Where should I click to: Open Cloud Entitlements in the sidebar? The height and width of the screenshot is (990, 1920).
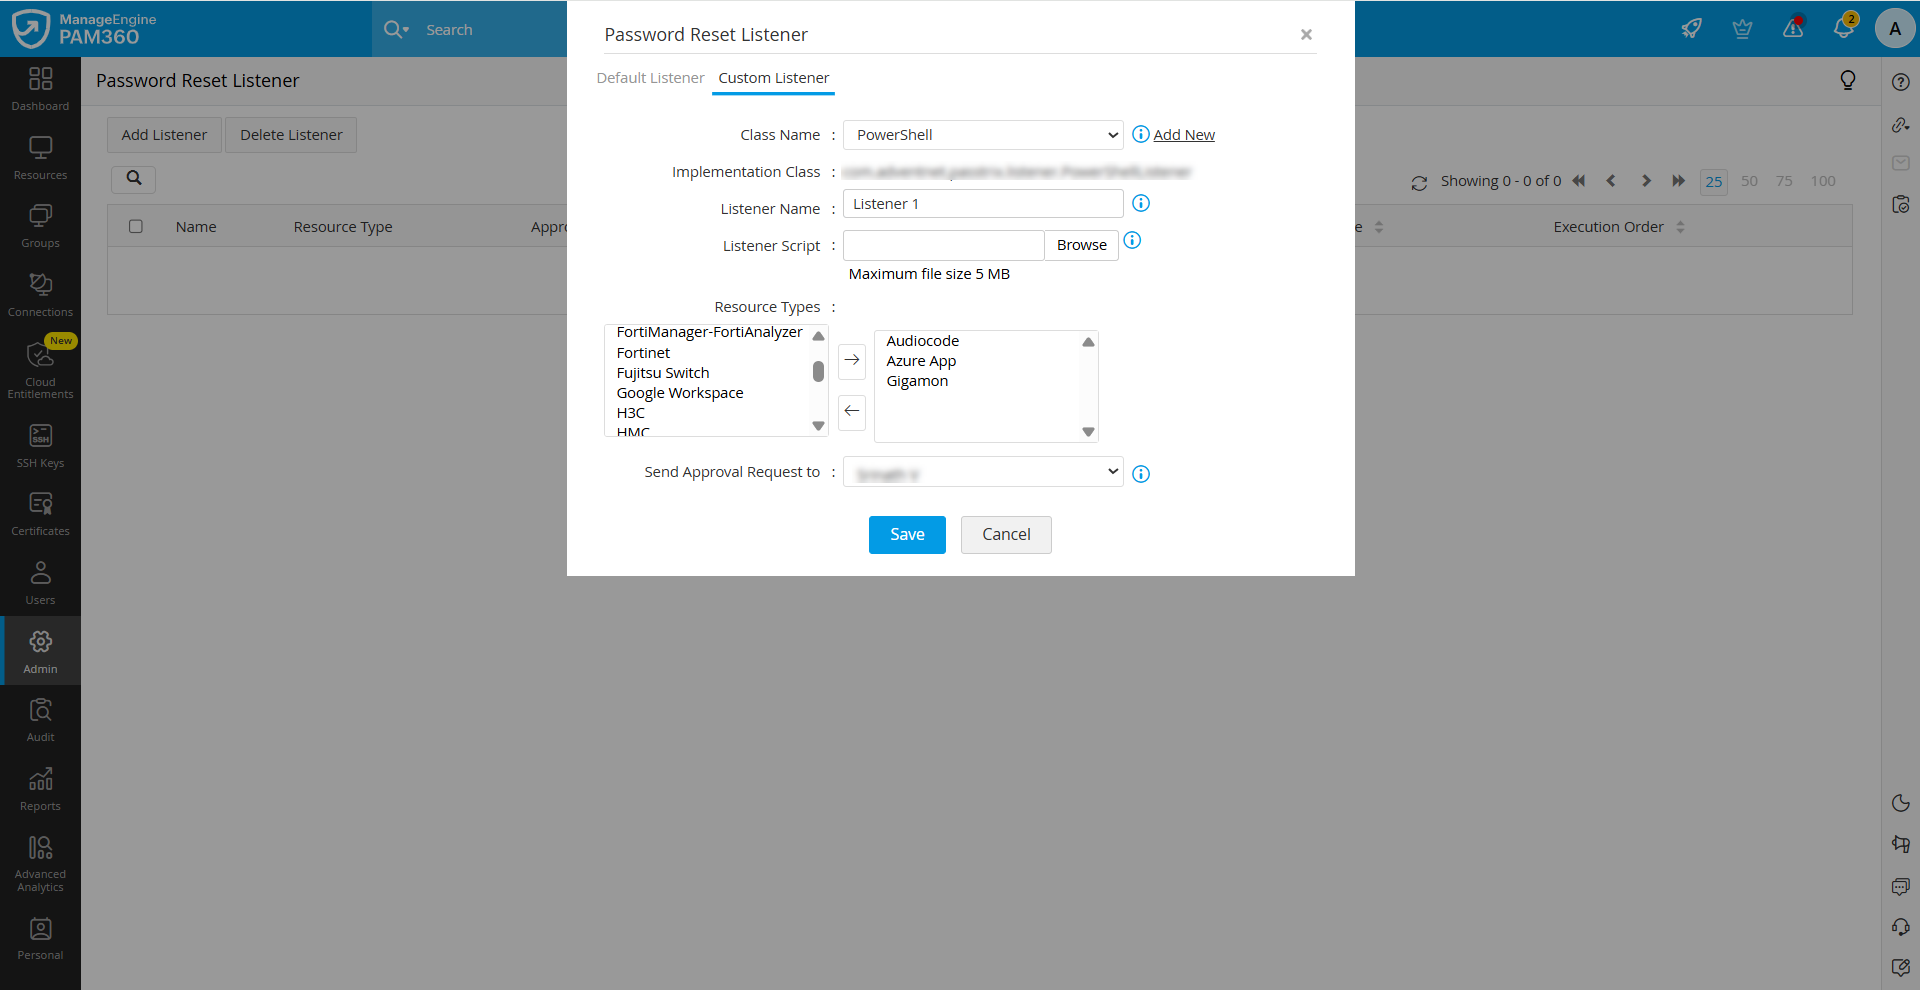click(x=40, y=370)
